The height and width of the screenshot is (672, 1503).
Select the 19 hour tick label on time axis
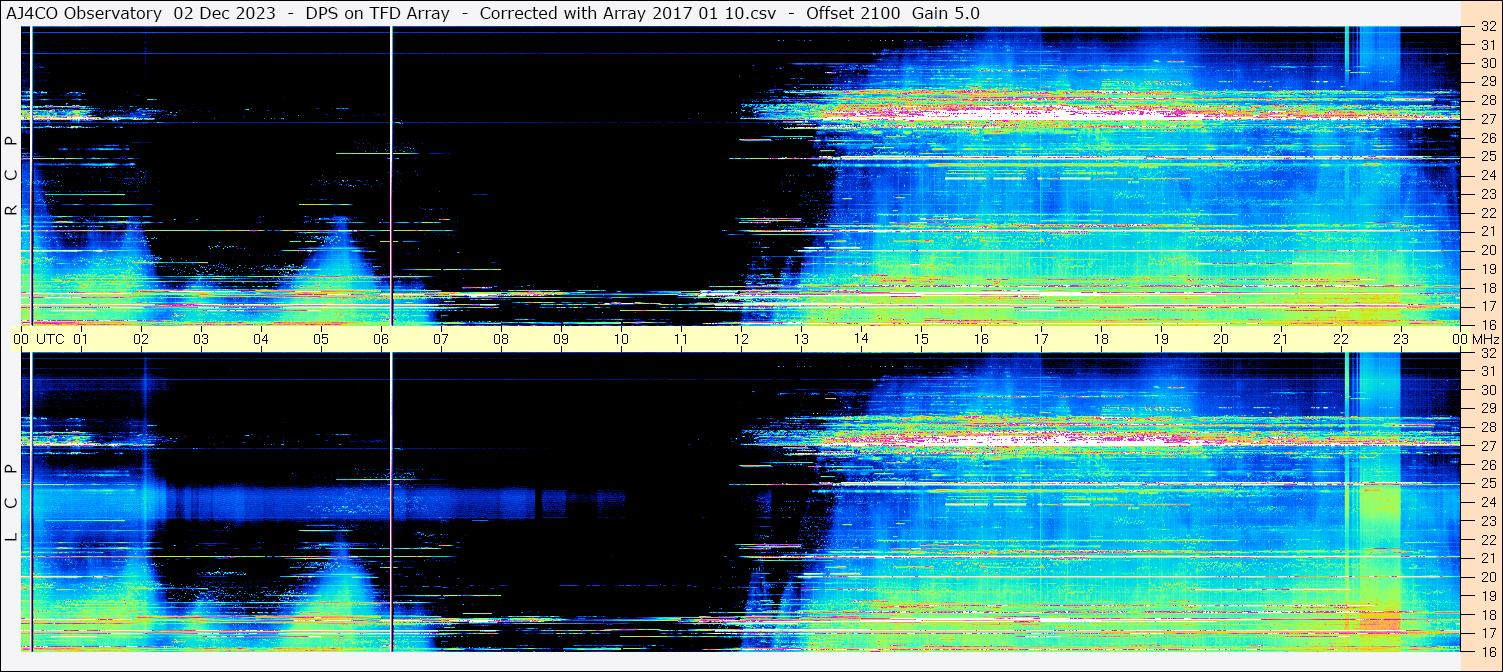1161,339
